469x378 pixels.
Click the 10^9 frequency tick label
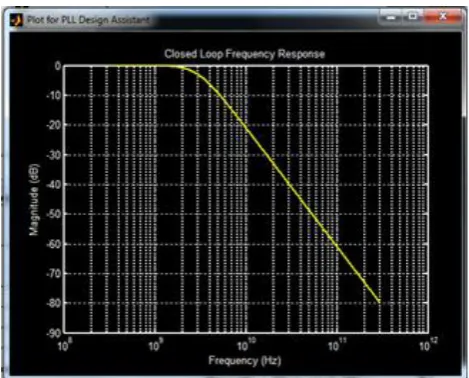click(x=156, y=345)
